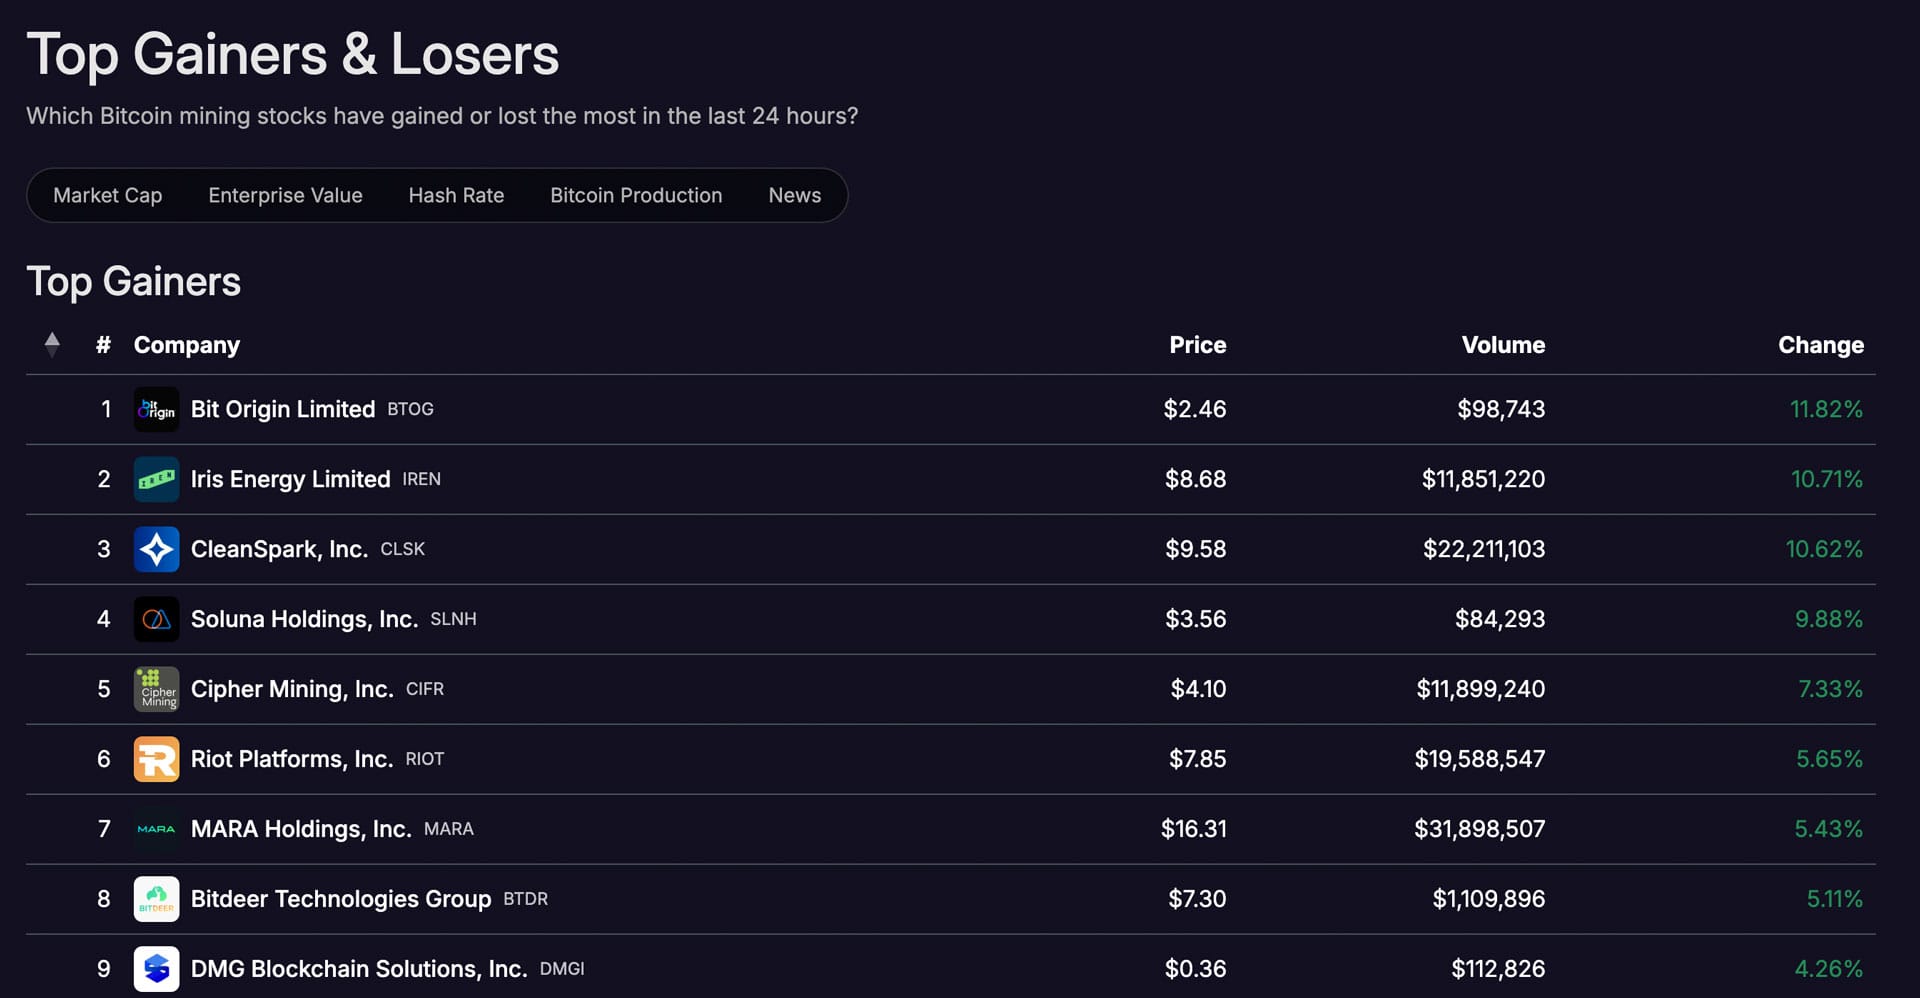Image resolution: width=1920 pixels, height=998 pixels.
Task: Click the MARA Holdings logo icon
Action: [x=156, y=829]
